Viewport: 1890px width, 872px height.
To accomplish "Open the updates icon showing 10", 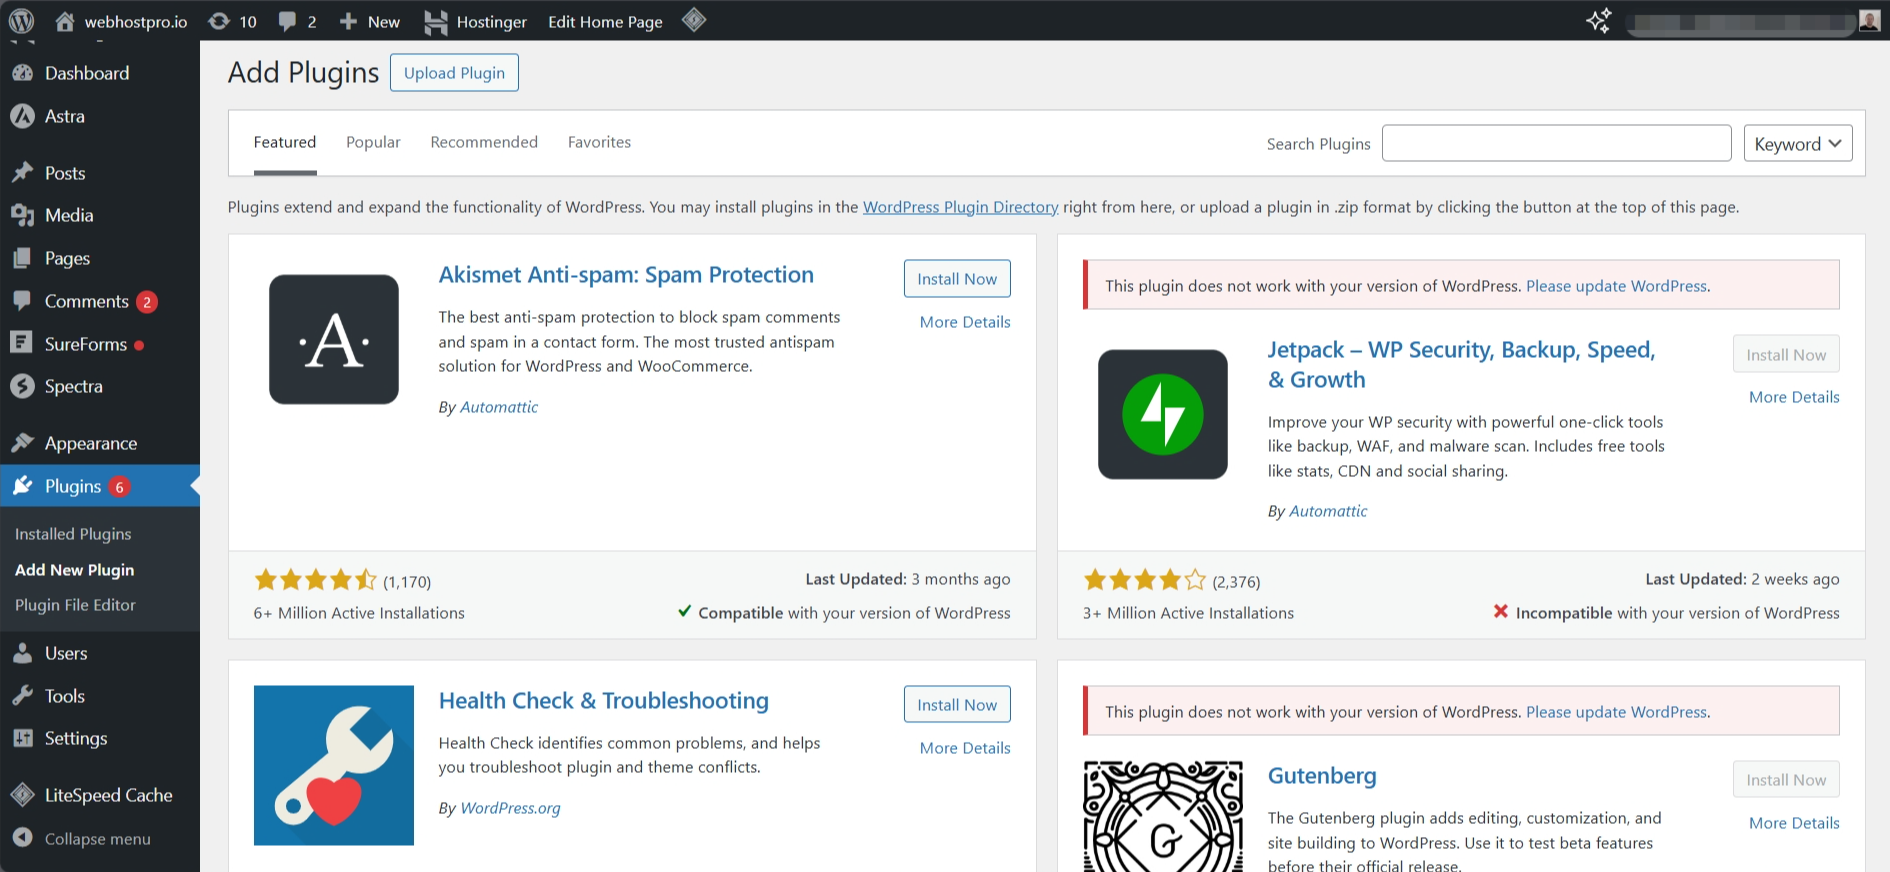I will pyautogui.click(x=219, y=21).
